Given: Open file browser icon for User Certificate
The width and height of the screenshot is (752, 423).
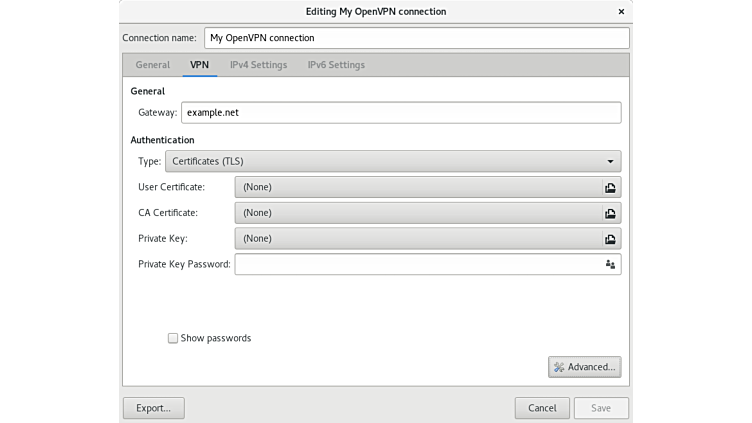Looking at the screenshot, I should click(x=609, y=187).
